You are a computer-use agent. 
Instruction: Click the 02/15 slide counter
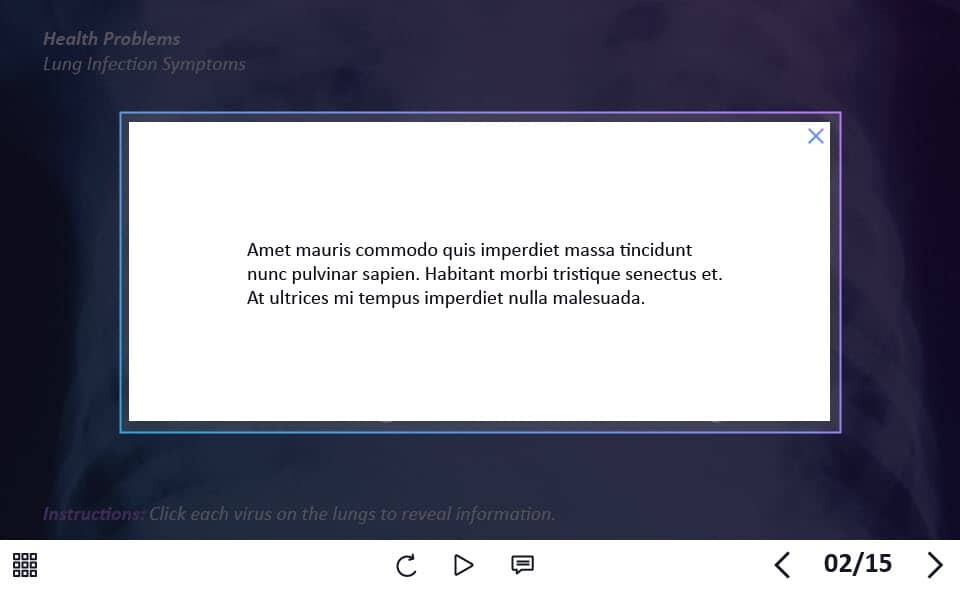coord(857,564)
